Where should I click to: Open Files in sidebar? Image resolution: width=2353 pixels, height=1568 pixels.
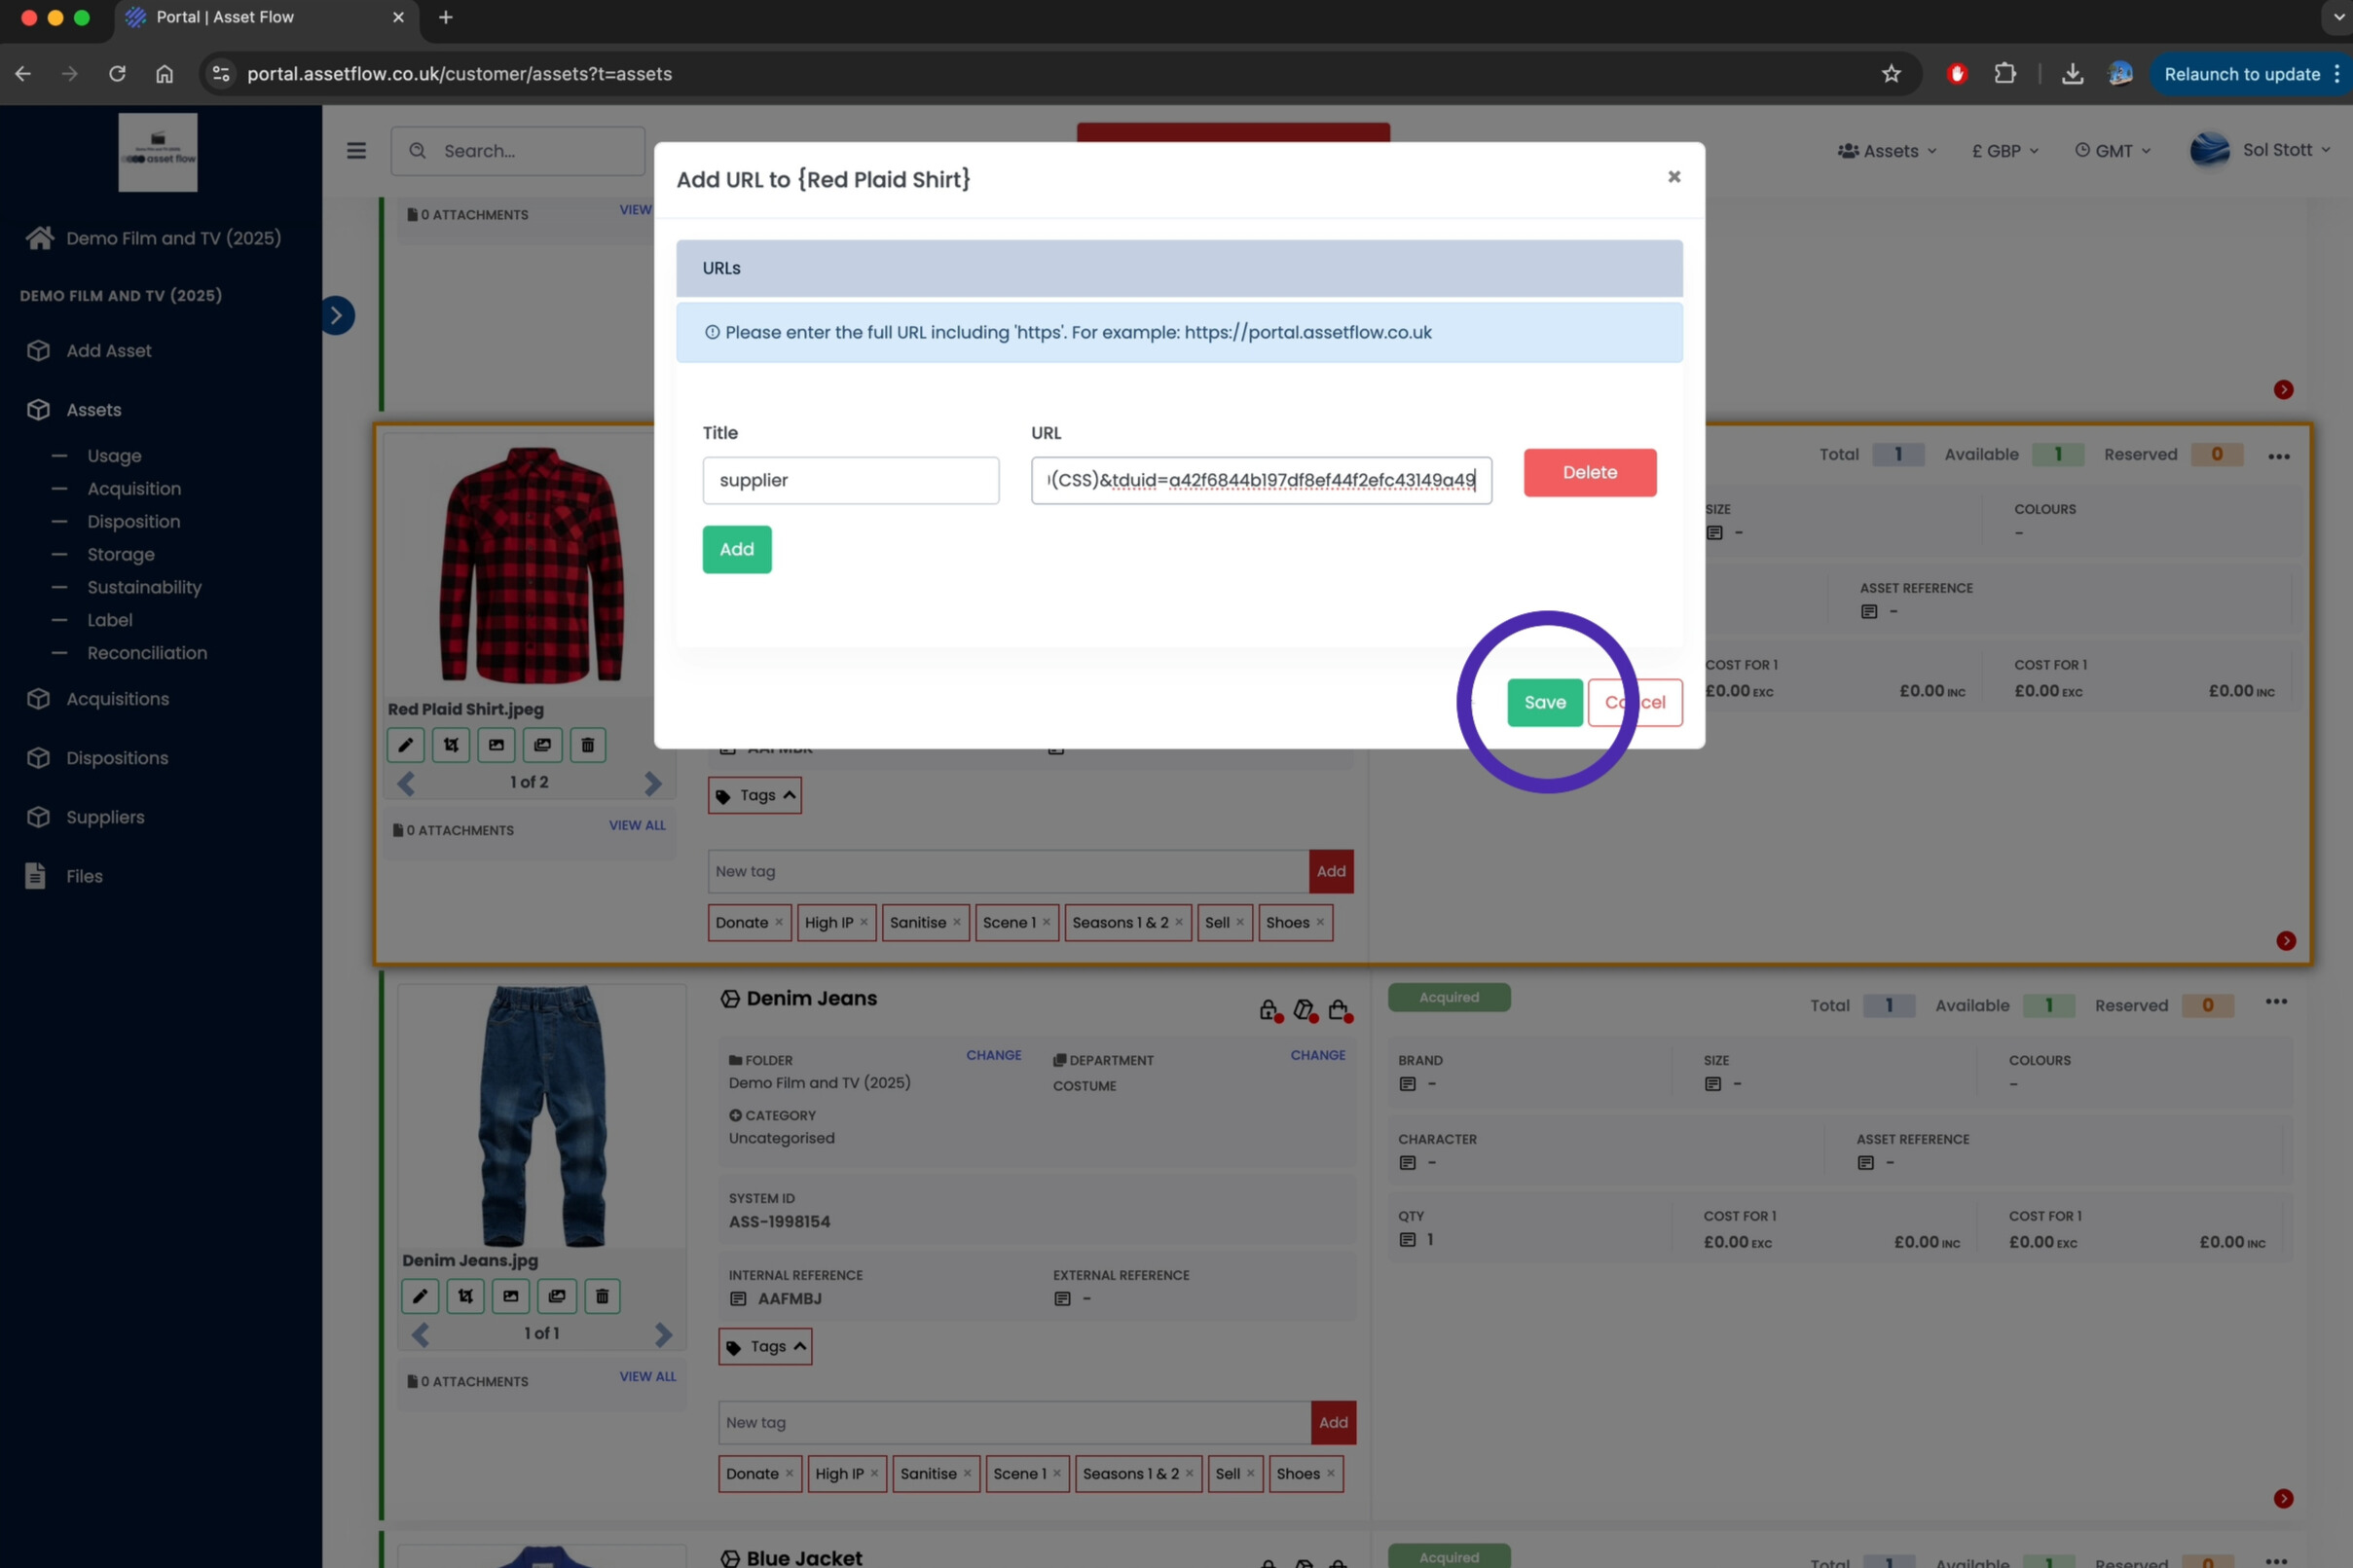click(x=65, y=876)
